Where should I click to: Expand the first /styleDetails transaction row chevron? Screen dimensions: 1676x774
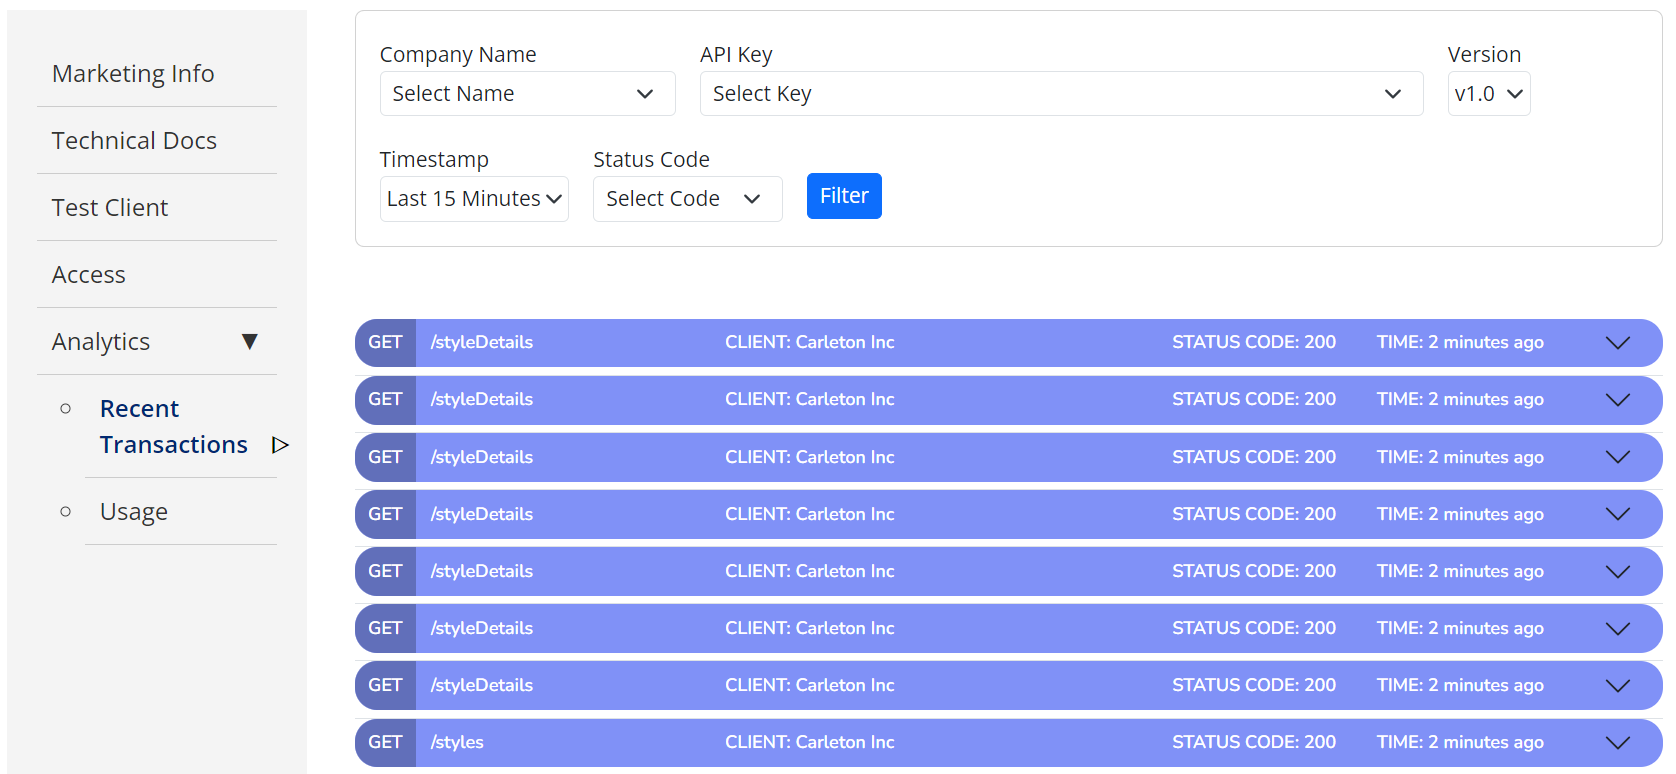point(1617,343)
